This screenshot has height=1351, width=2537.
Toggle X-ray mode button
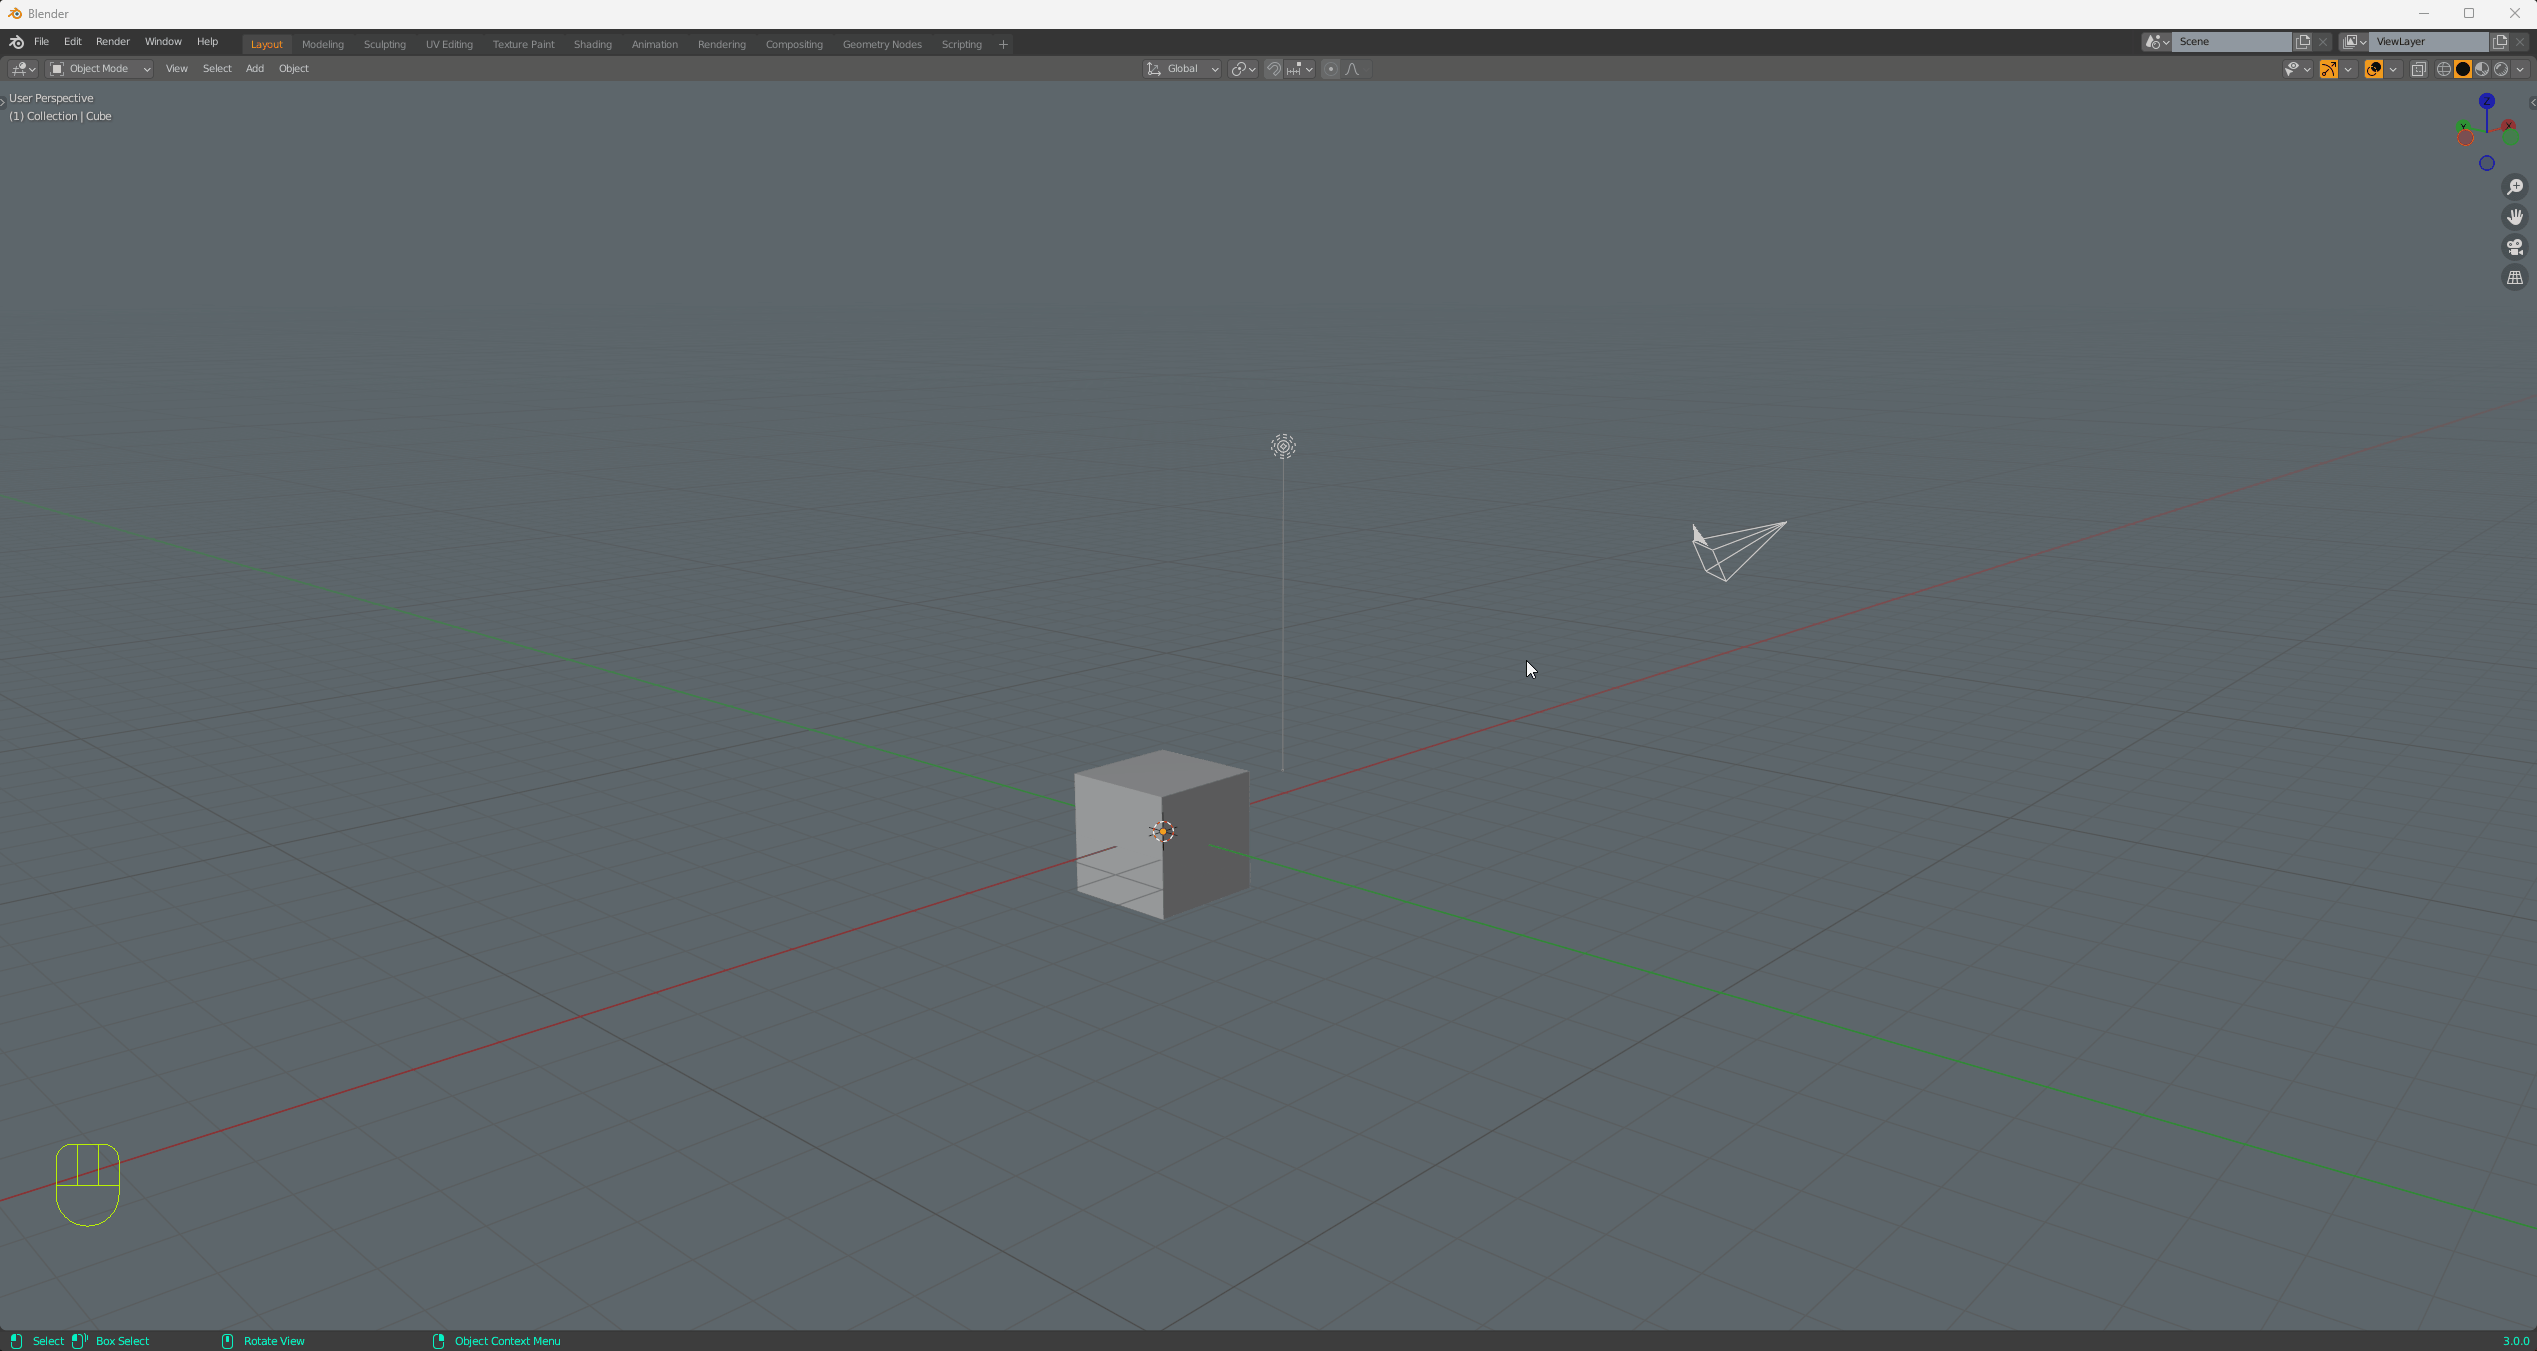2418,69
